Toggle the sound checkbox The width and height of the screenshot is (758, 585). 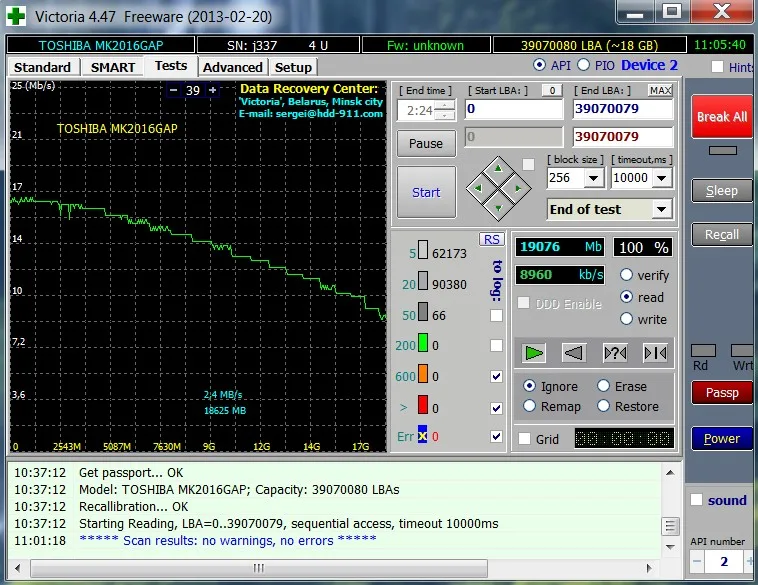coord(697,500)
